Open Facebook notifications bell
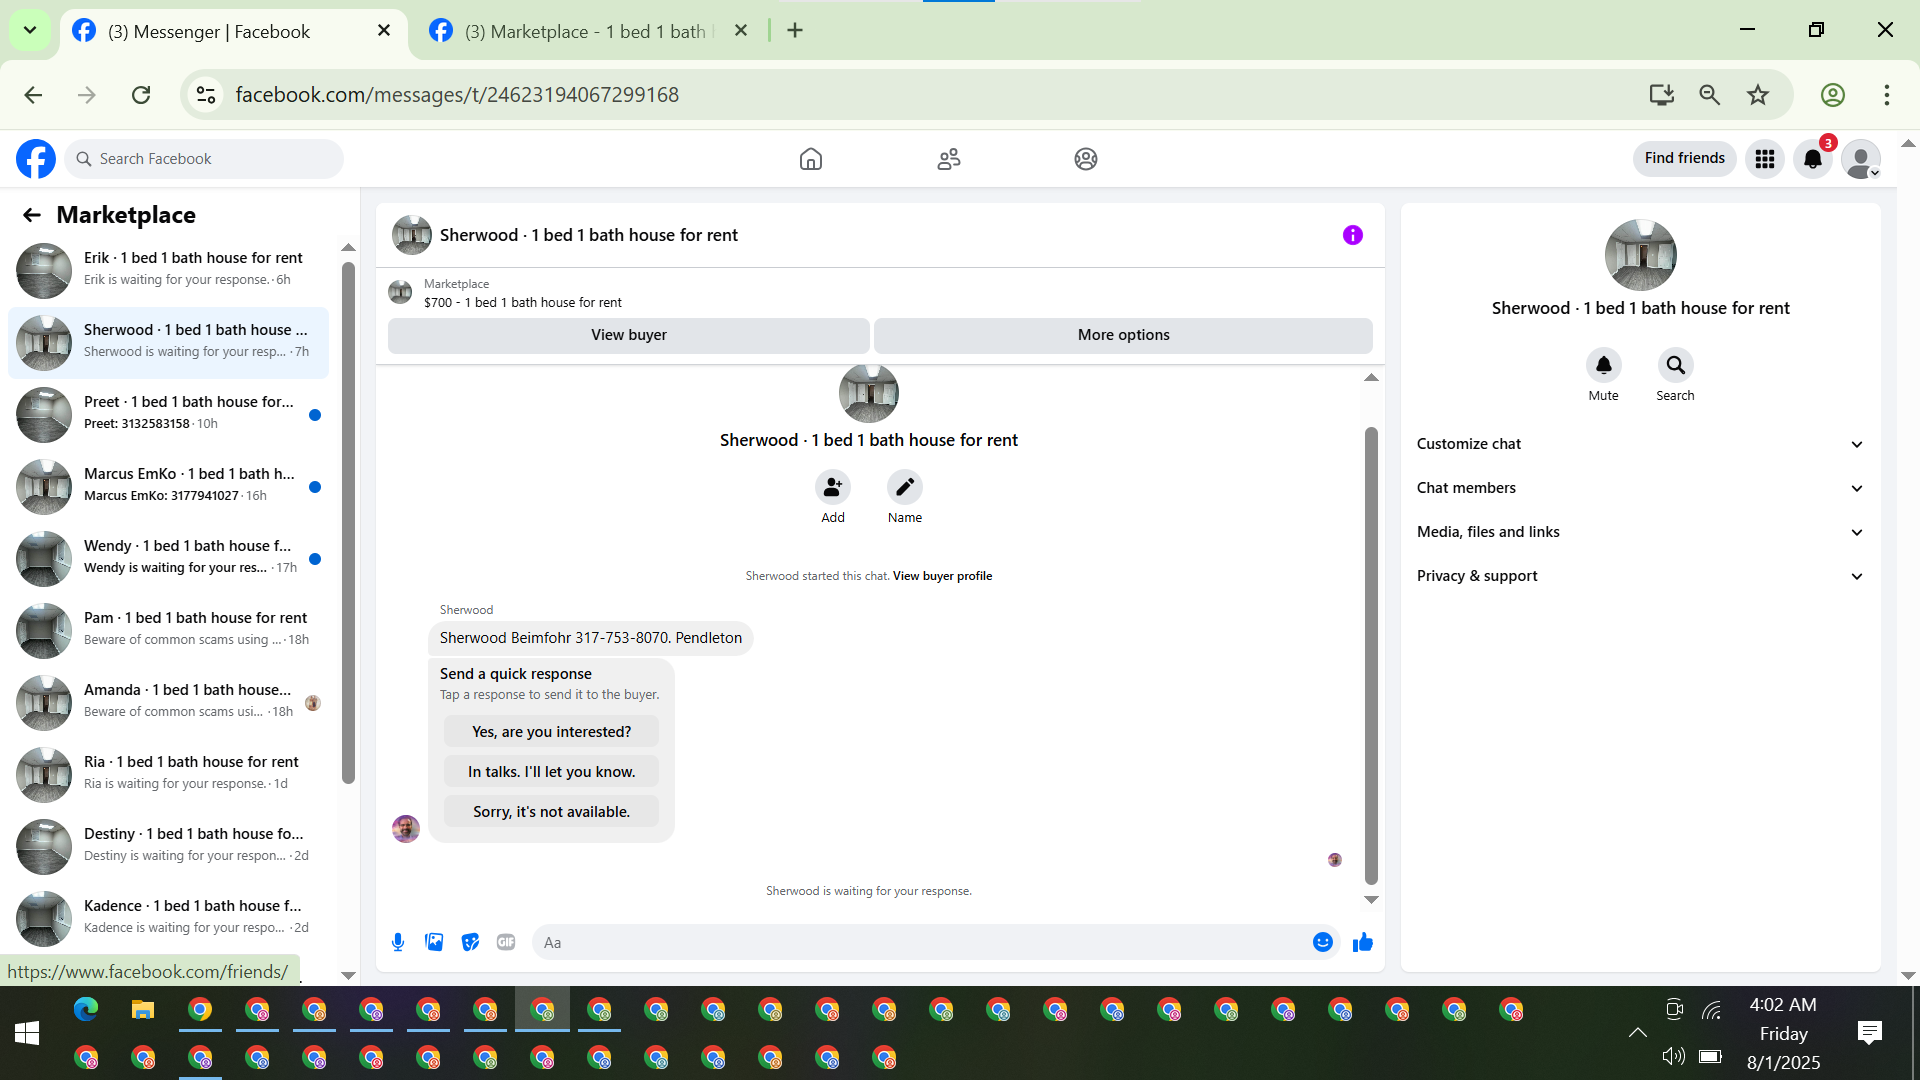 [x=1812, y=159]
